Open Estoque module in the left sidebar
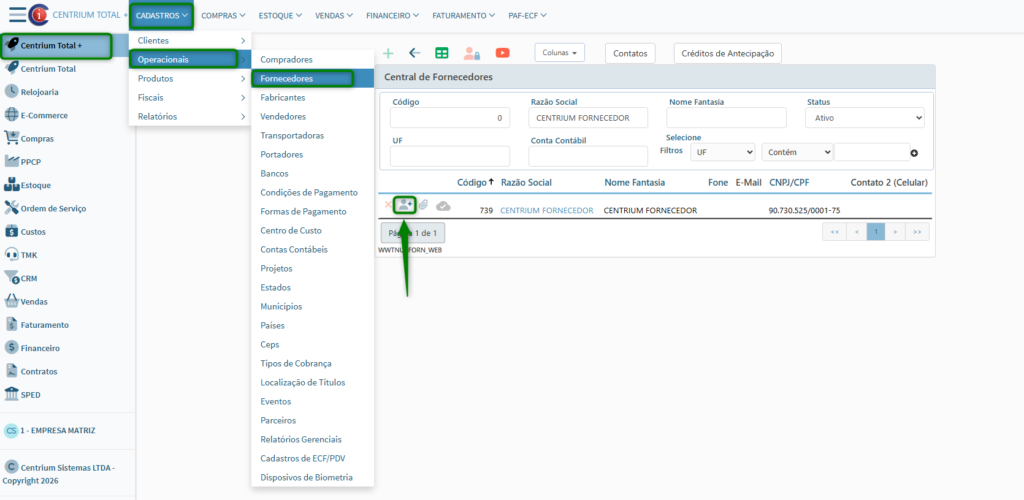The height and width of the screenshot is (500, 1024). pos(36,185)
